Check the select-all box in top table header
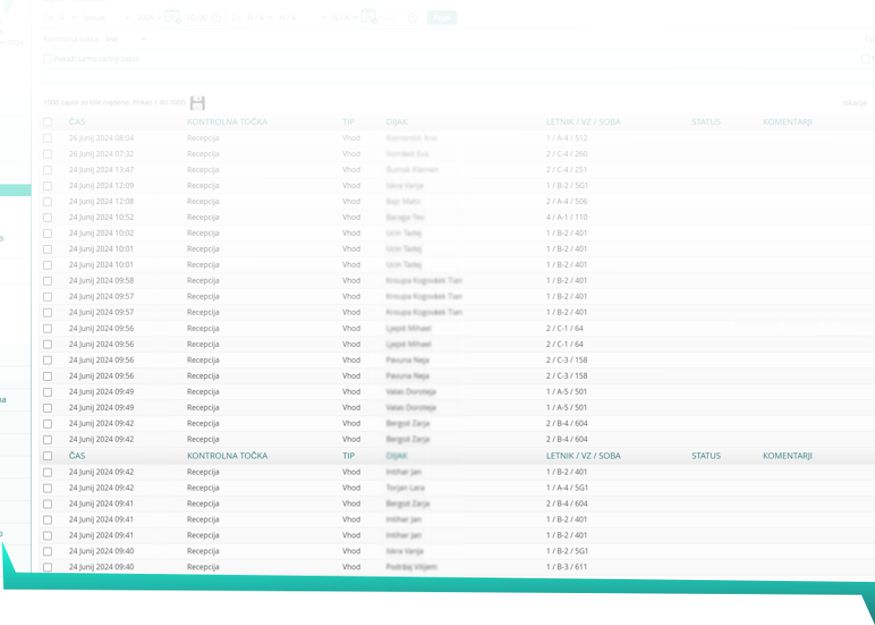The image size is (875, 625). (x=48, y=122)
